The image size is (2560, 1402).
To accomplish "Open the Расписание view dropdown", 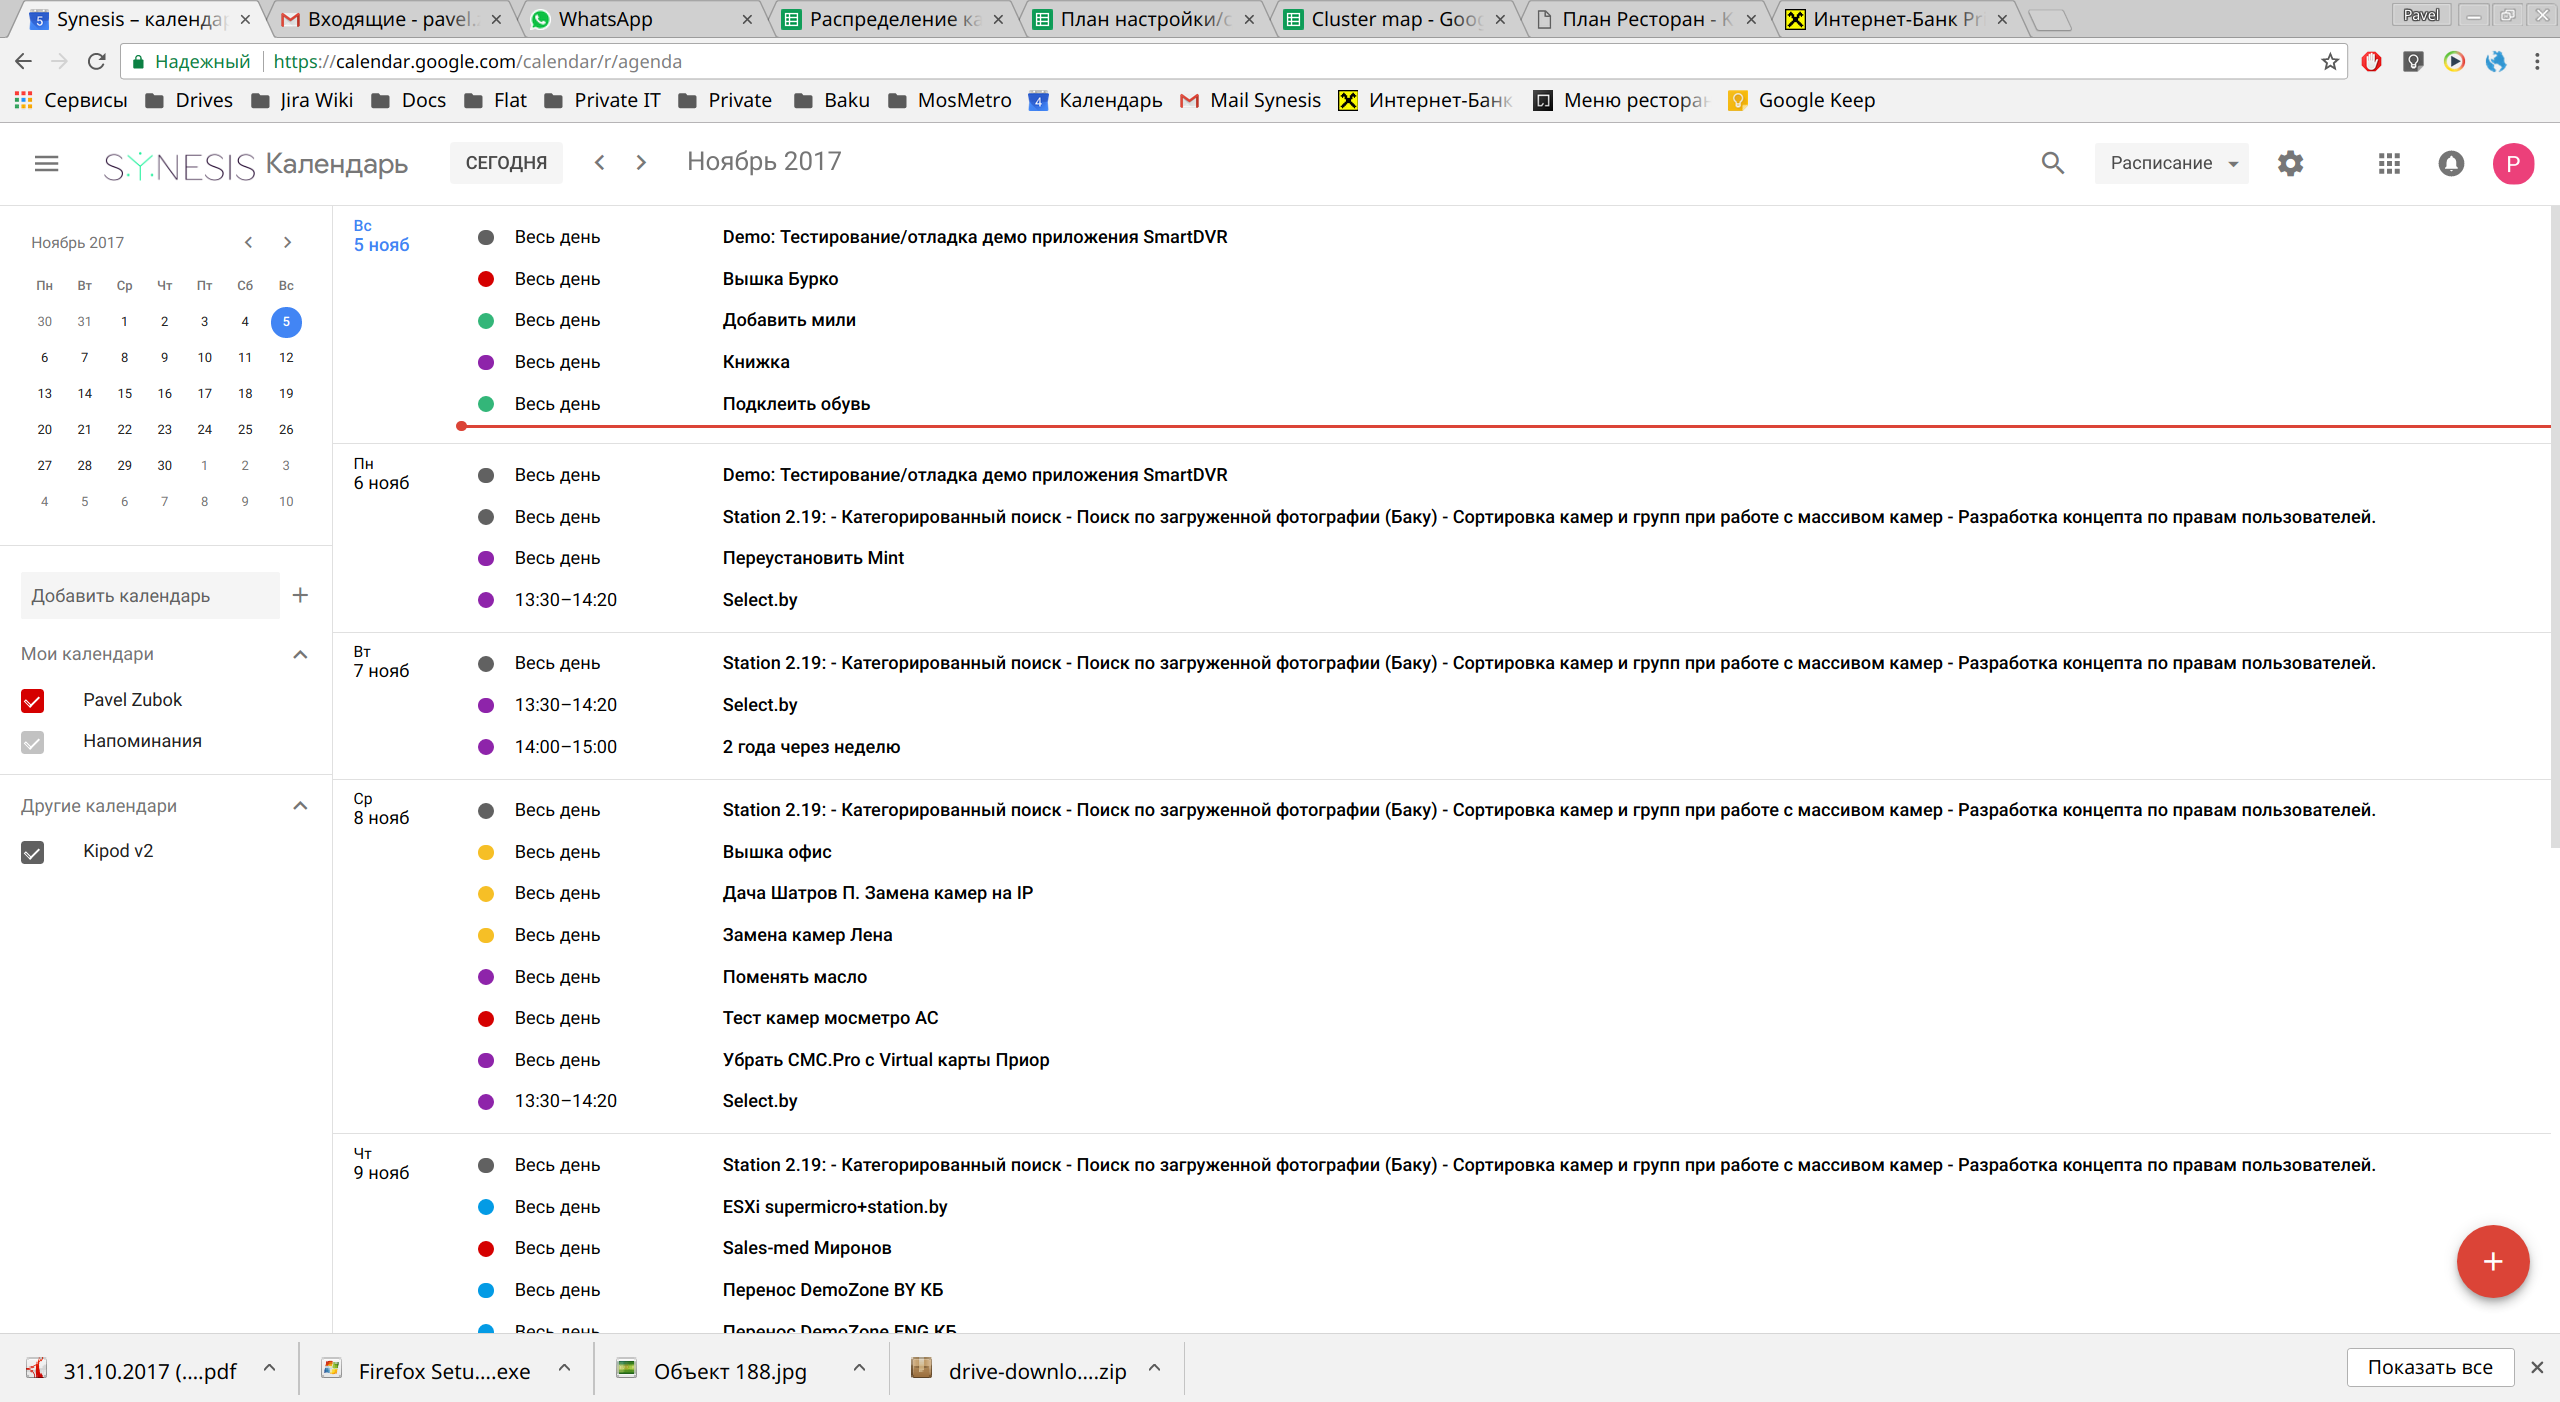I will coord(2172,163).
